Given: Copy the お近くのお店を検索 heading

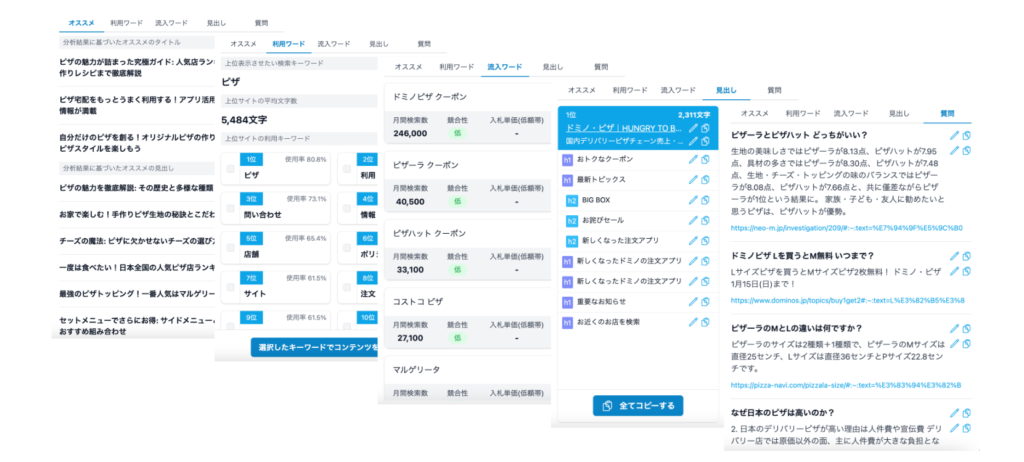Looking at the screenshot, I should [x=705, y=322].
